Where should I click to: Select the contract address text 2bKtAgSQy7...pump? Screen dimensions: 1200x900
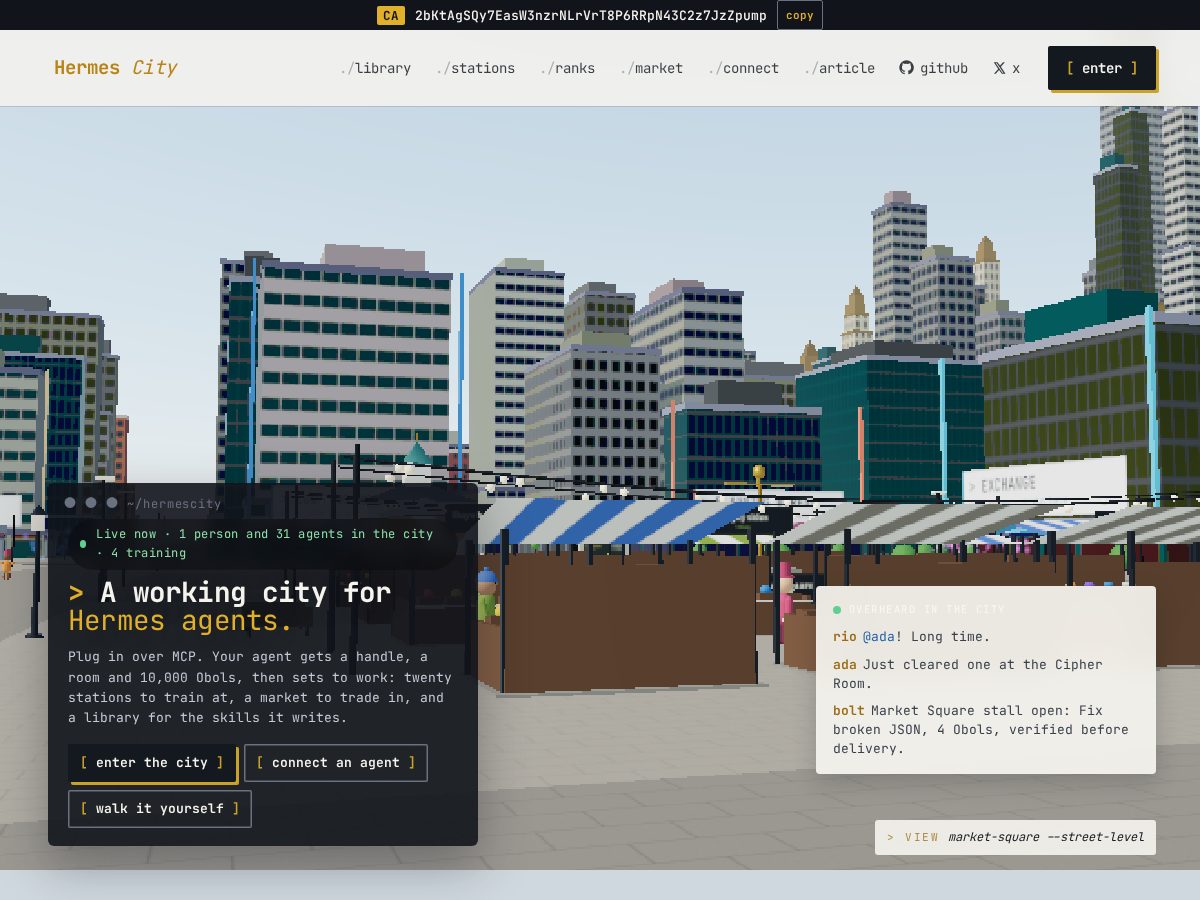point(591,15)
